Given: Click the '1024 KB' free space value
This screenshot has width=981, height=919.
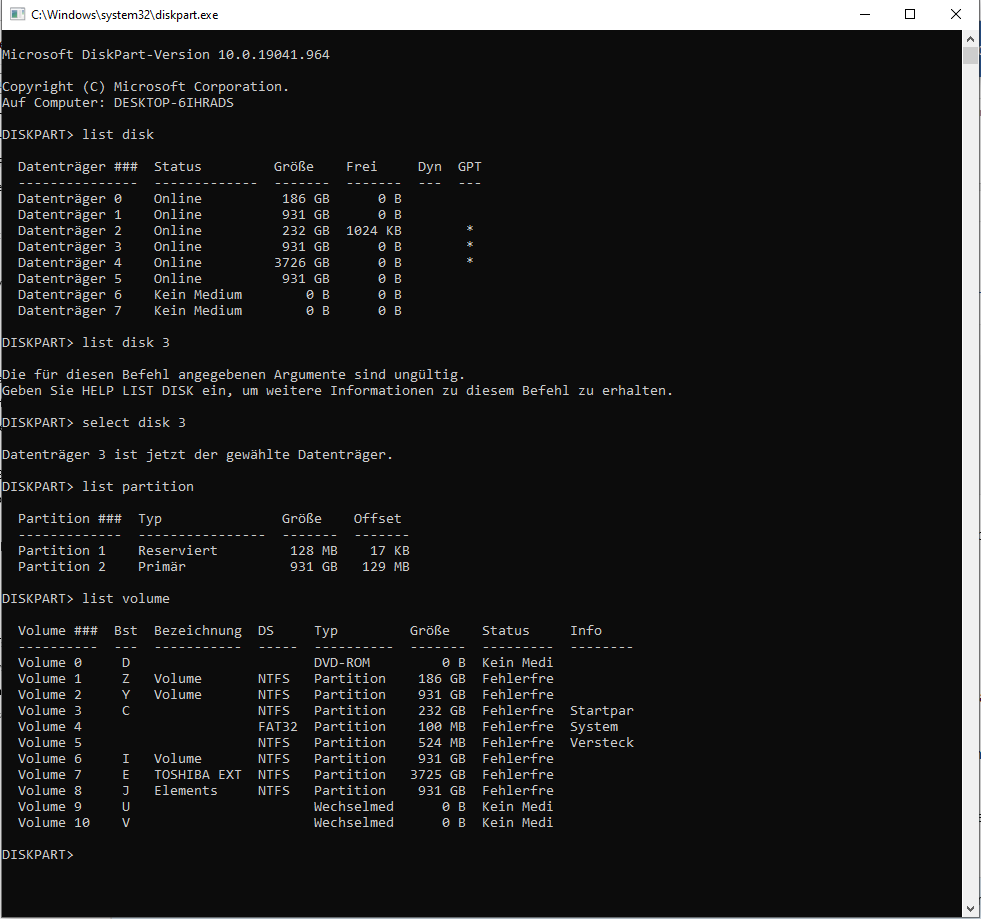Looking at the screenshot, I should point(374,230).
